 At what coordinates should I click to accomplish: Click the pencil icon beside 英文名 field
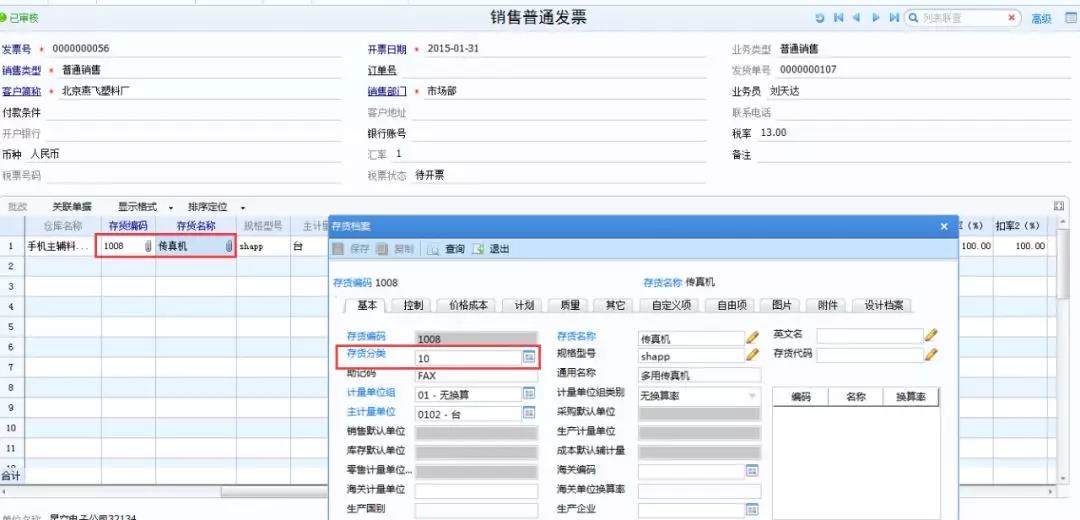coord(931,335)
